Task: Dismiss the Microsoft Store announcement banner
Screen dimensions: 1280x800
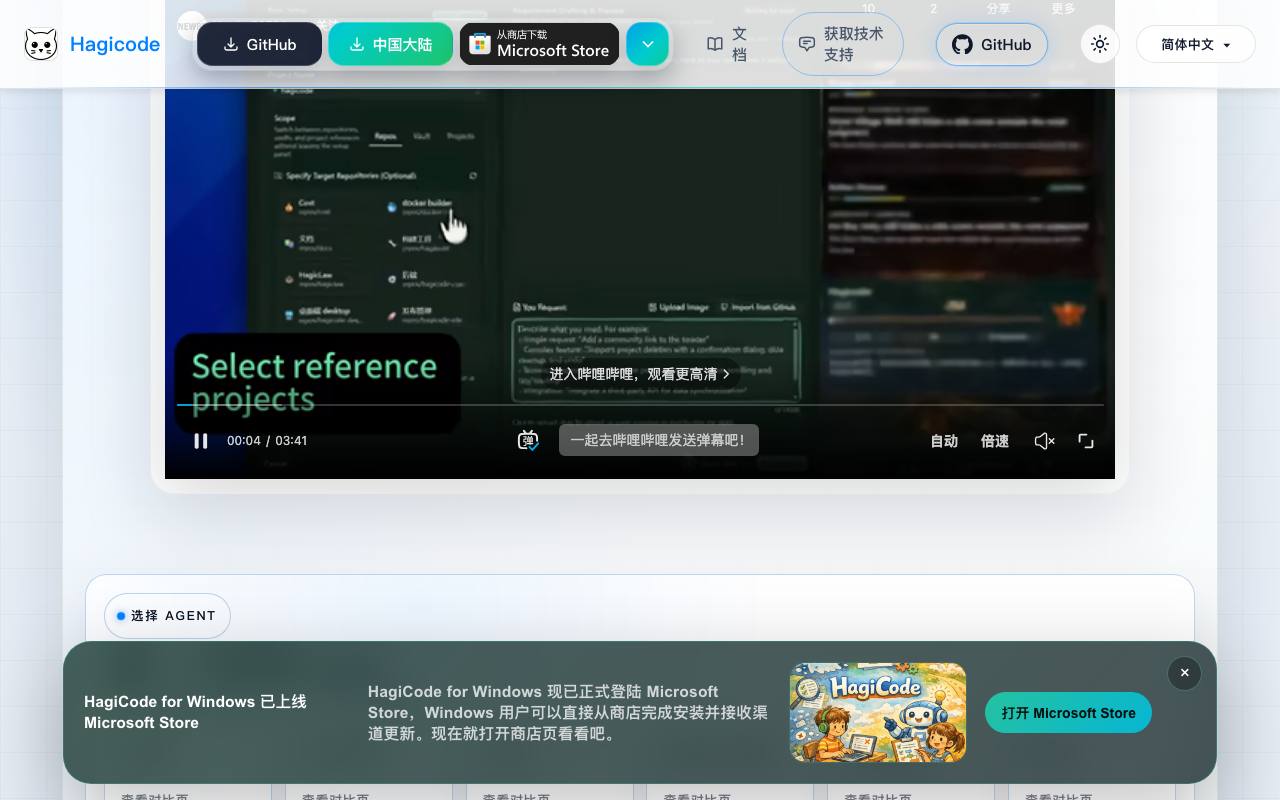Action: click(x=1184, y=673)
